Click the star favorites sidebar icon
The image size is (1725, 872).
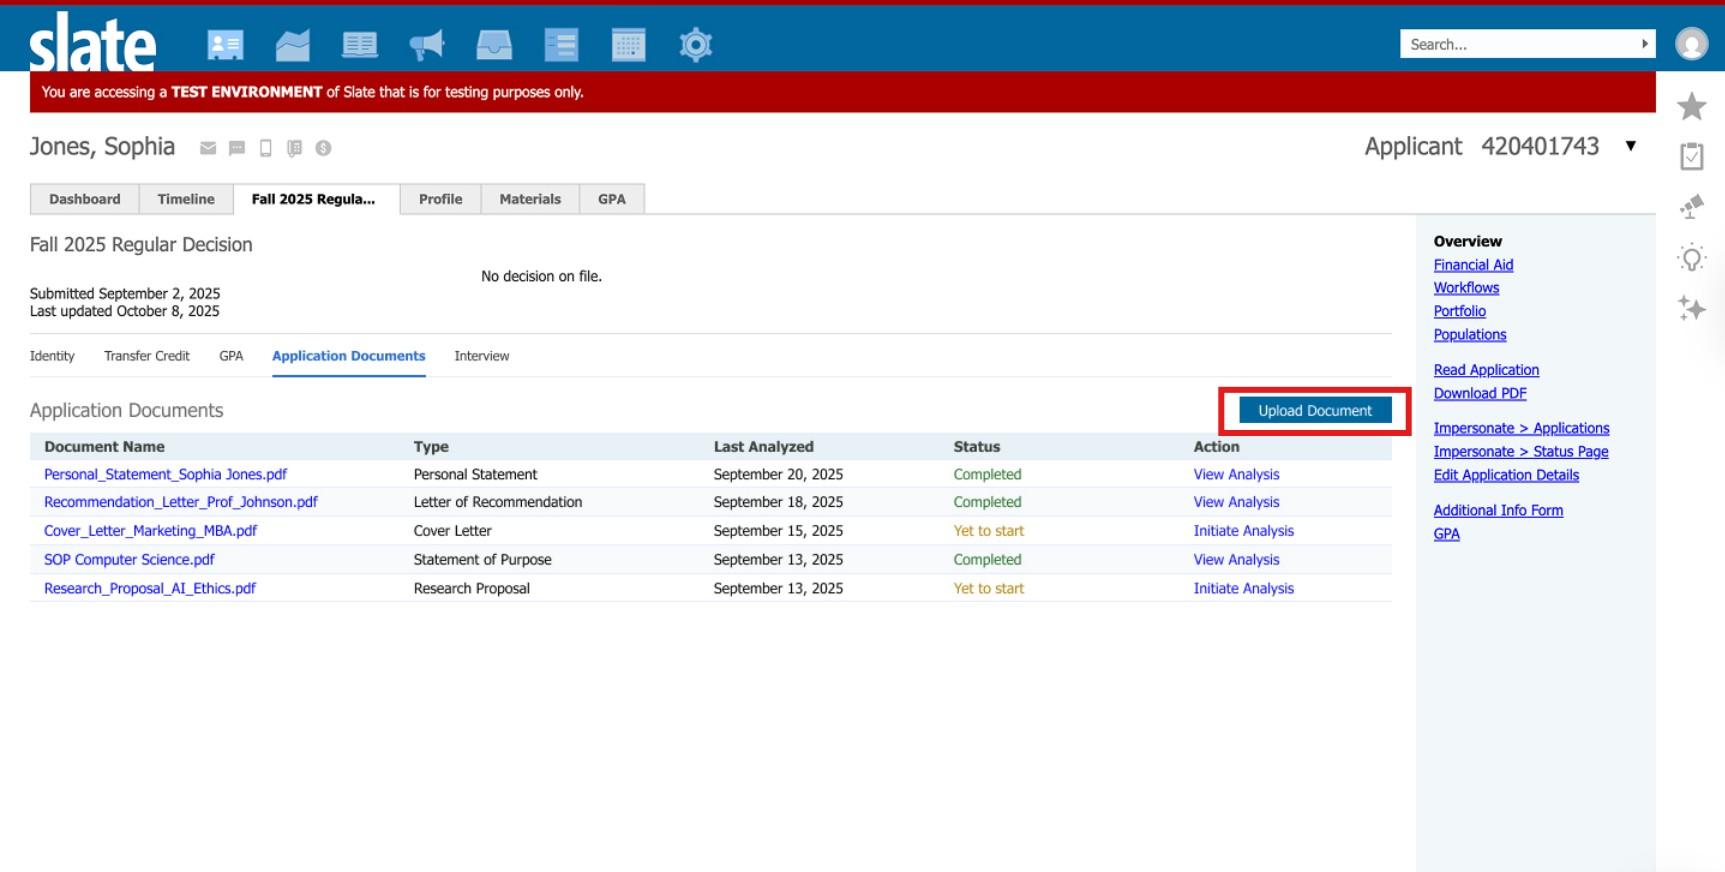click(1691, 106)
